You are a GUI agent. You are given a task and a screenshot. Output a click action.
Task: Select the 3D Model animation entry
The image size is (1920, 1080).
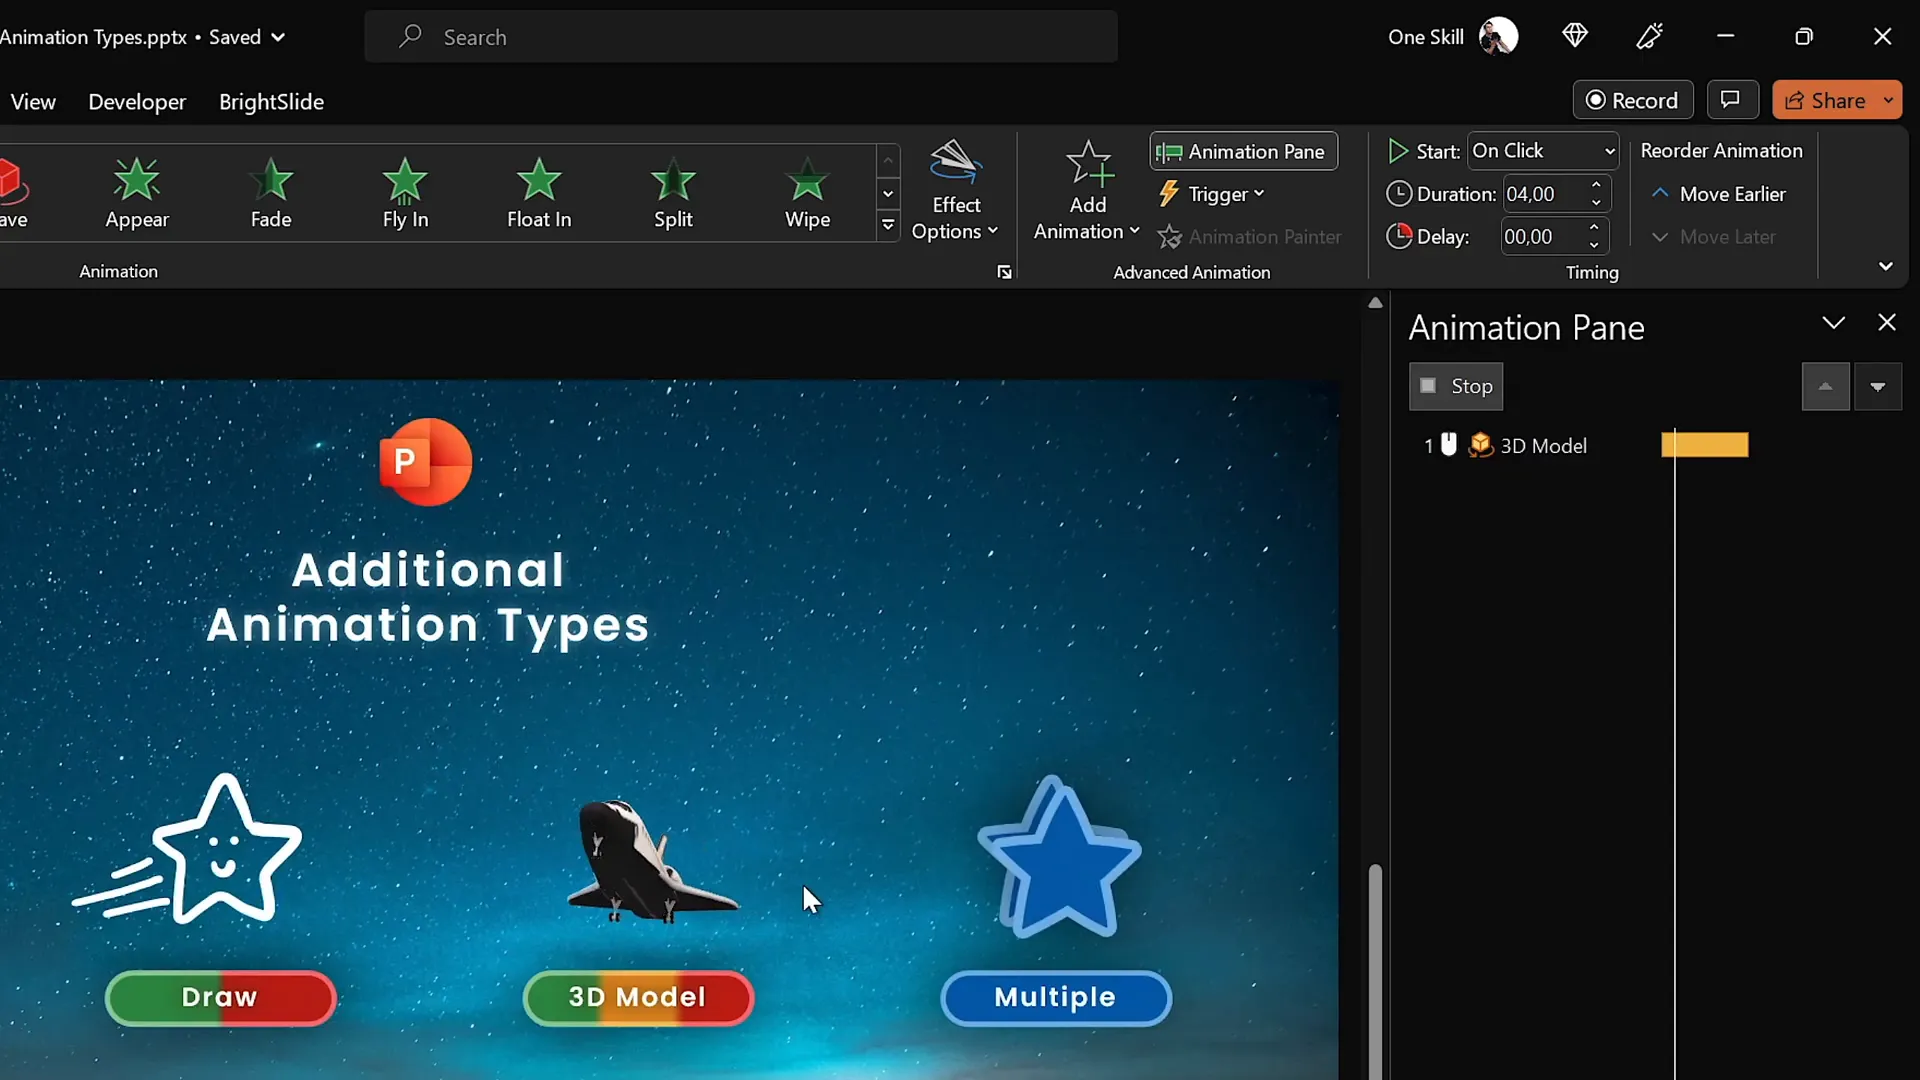[1542, 446]
